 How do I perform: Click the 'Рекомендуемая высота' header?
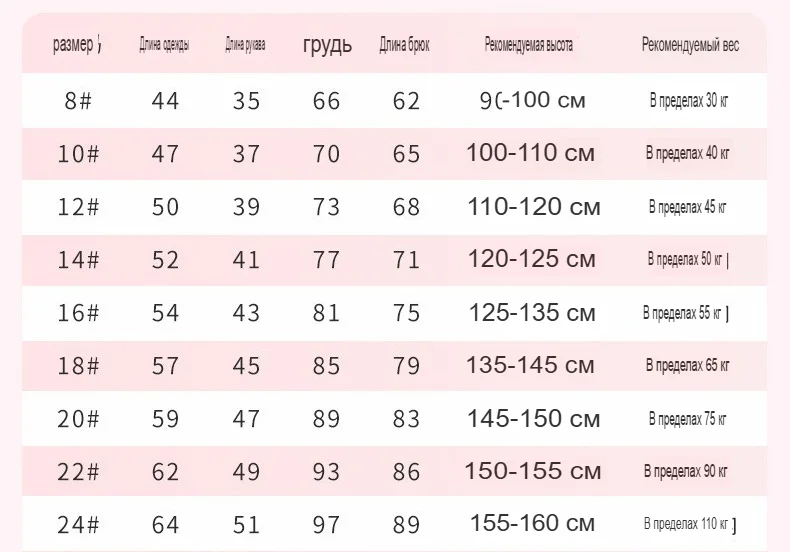529,45
